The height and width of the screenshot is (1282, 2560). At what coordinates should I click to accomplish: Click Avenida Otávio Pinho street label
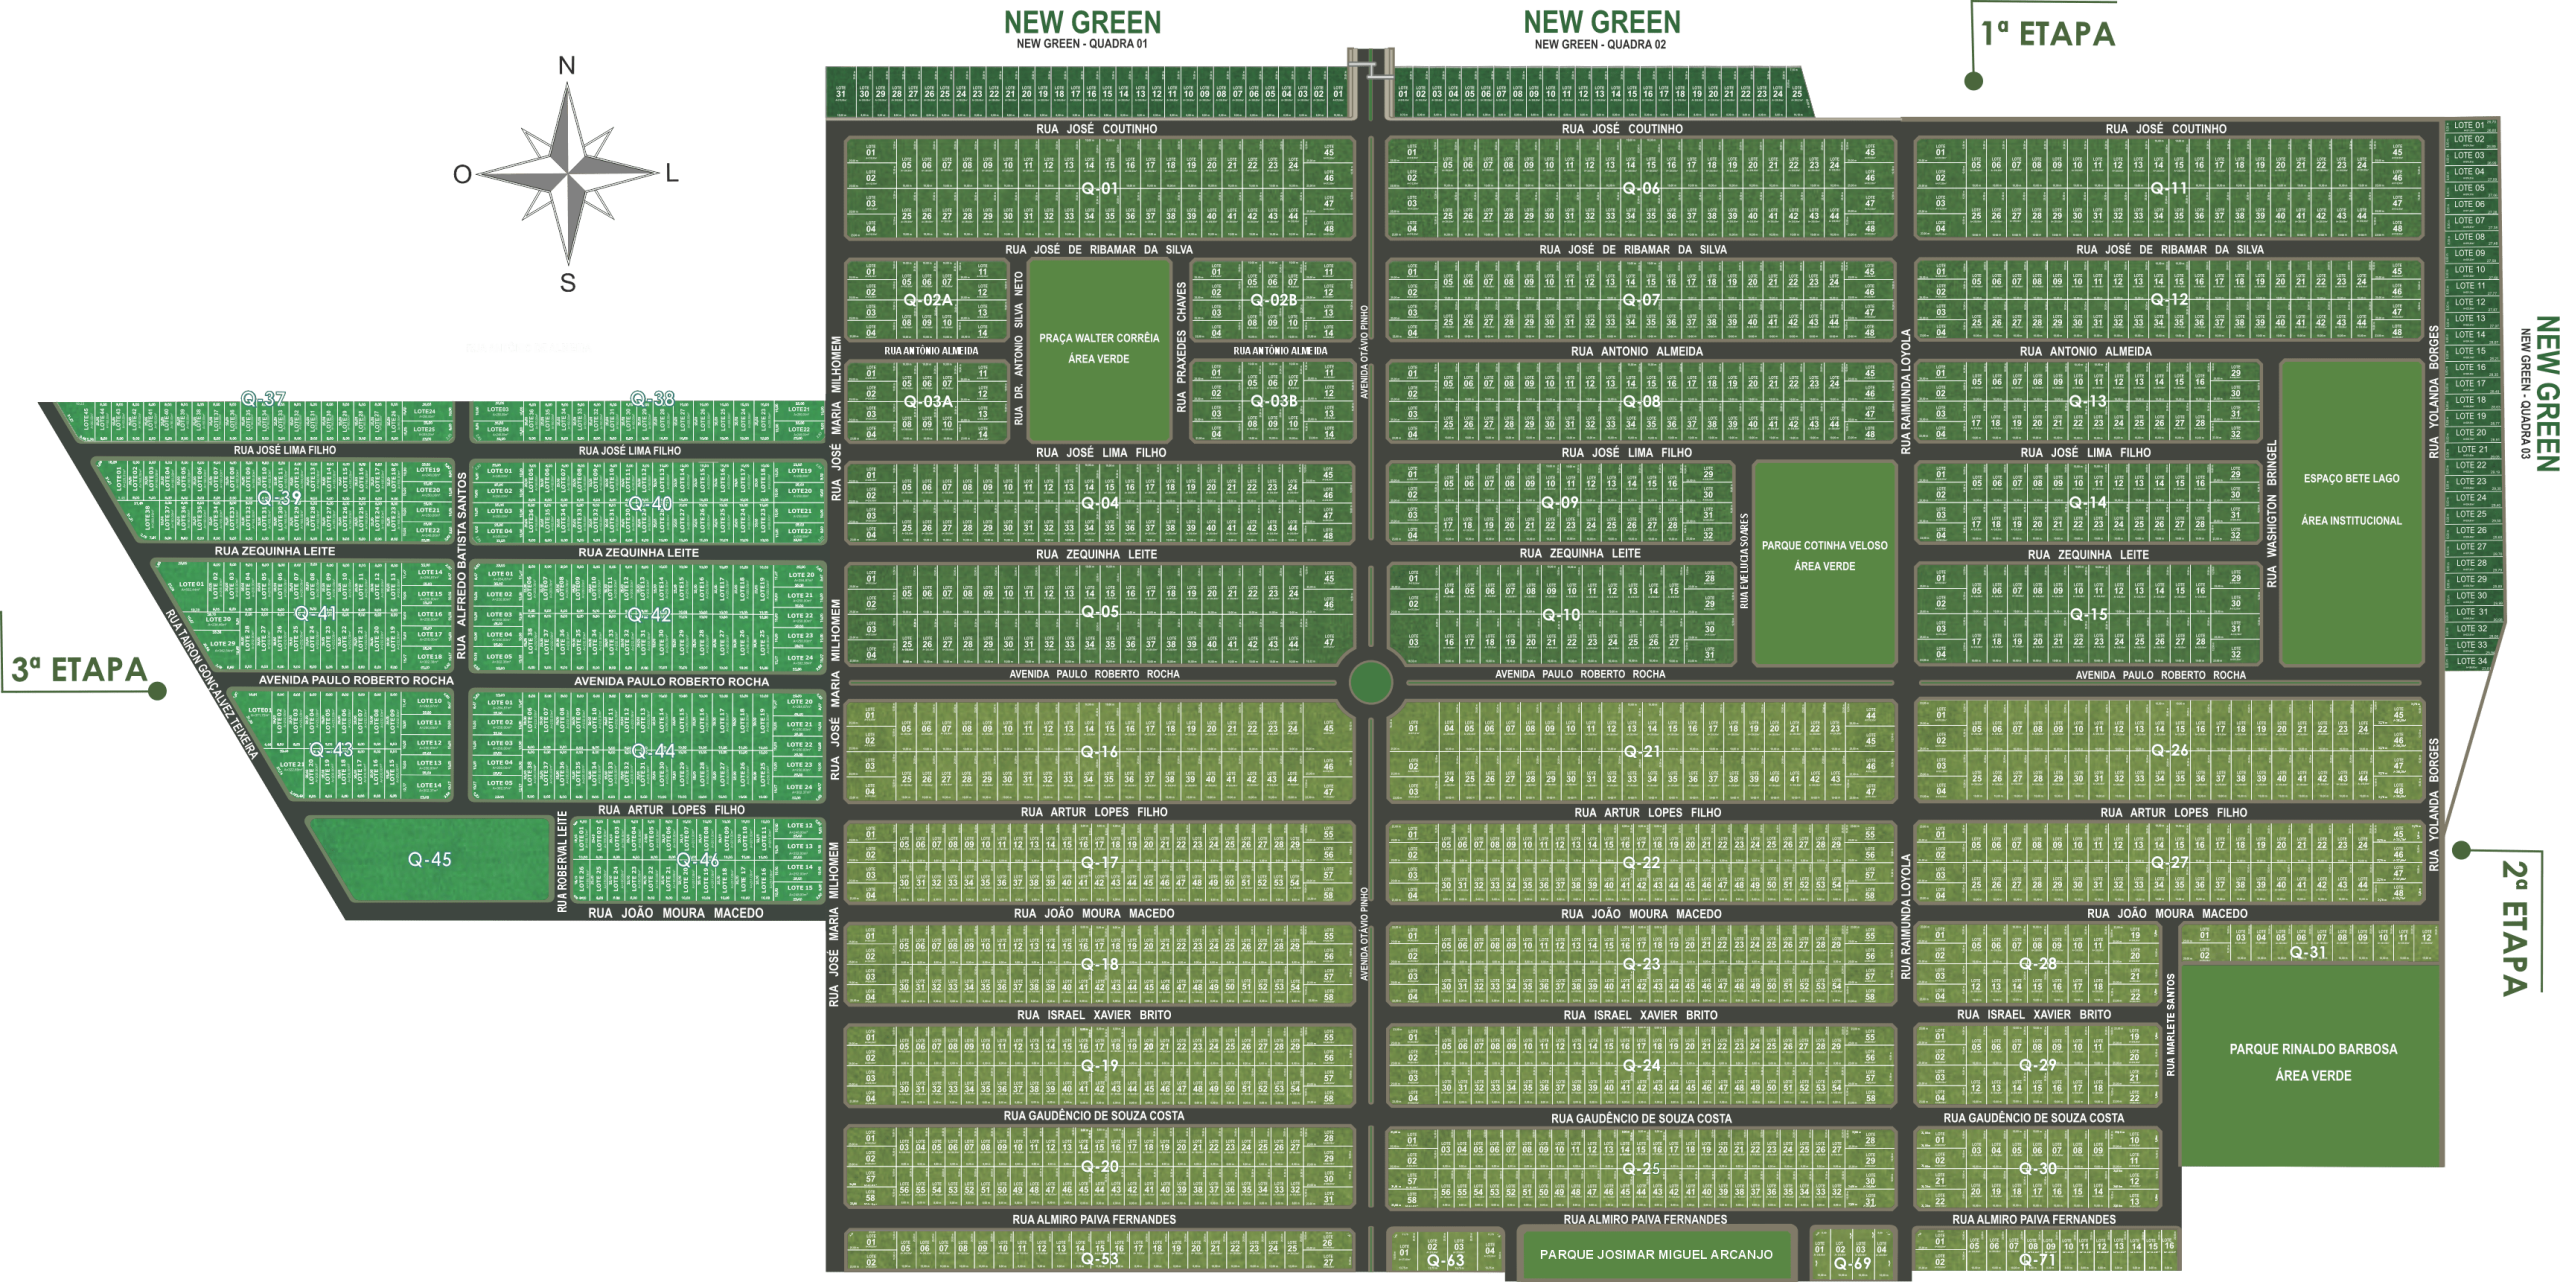pyautogui.click(x=1363, y=352)
